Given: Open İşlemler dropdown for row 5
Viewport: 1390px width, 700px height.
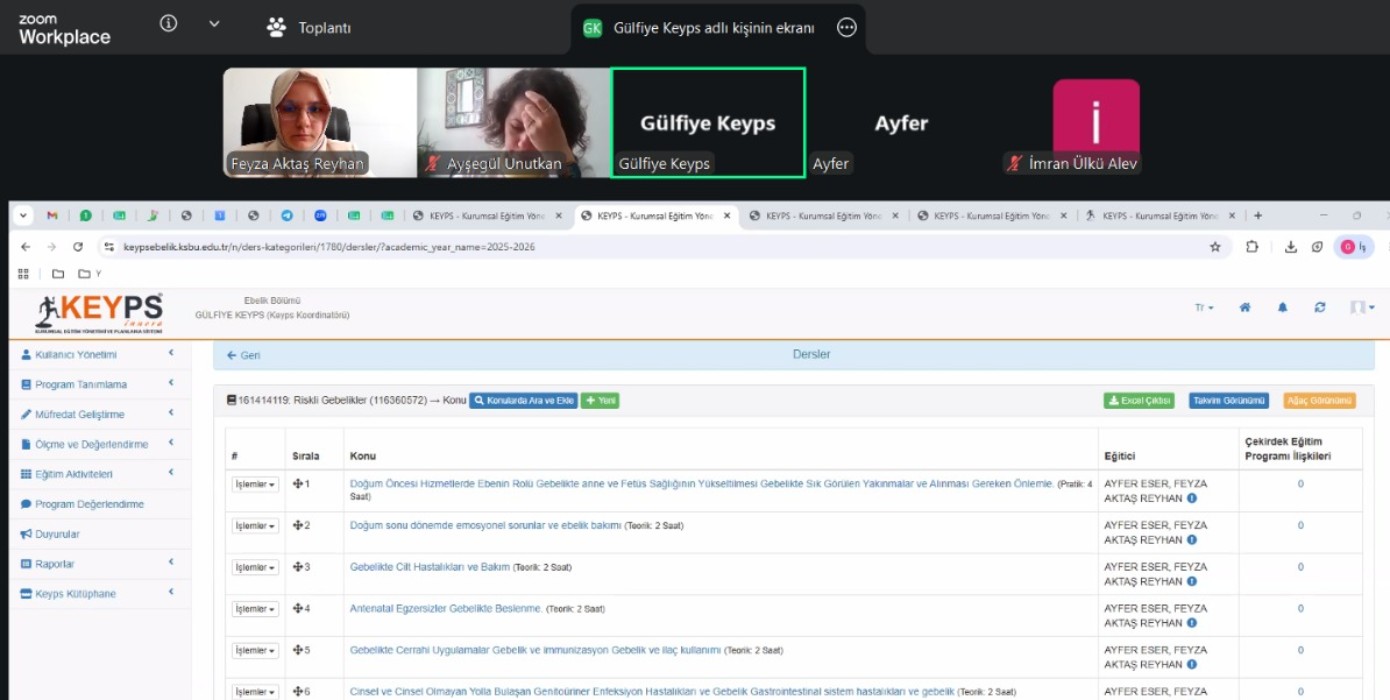Looking at the screenshot, I should [255, 650].
